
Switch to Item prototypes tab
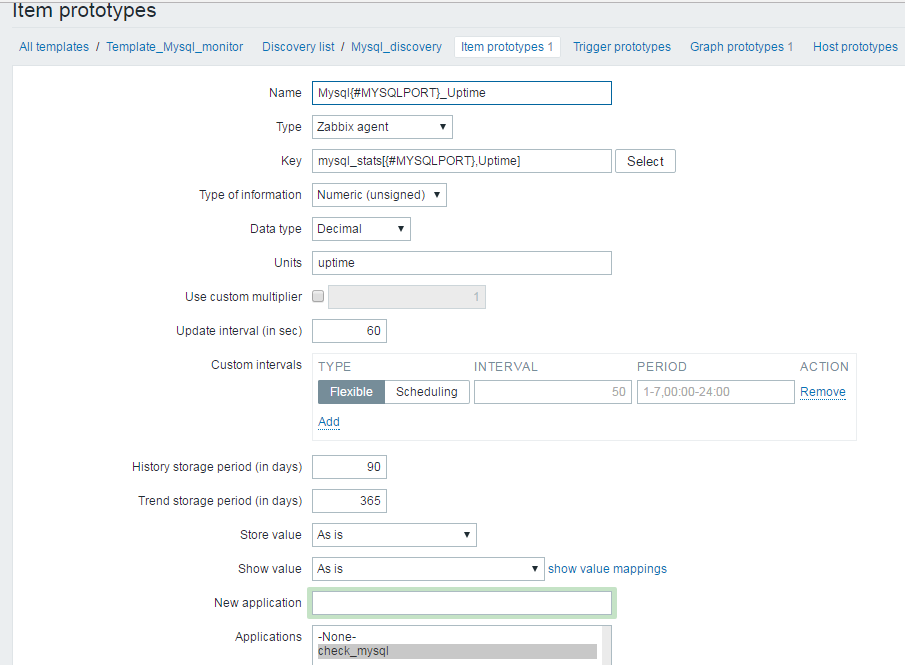coord(507,47)
